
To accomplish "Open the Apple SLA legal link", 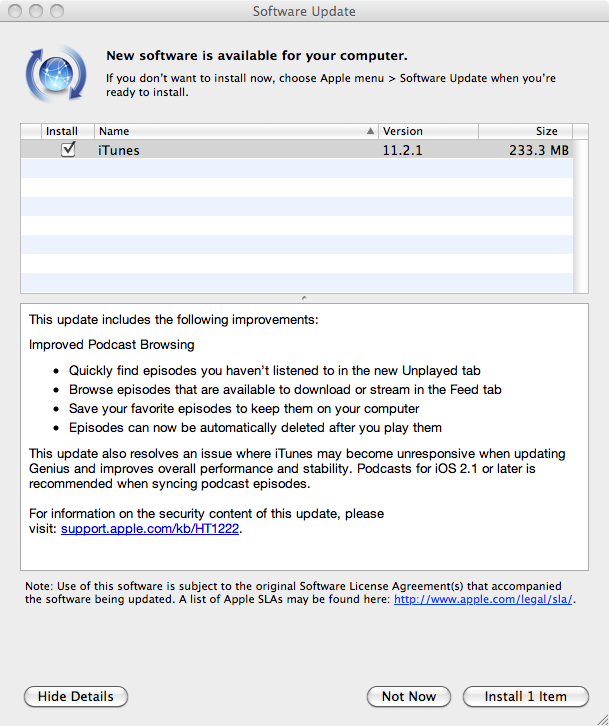I will pyautogui.click(x=483, y=599).
